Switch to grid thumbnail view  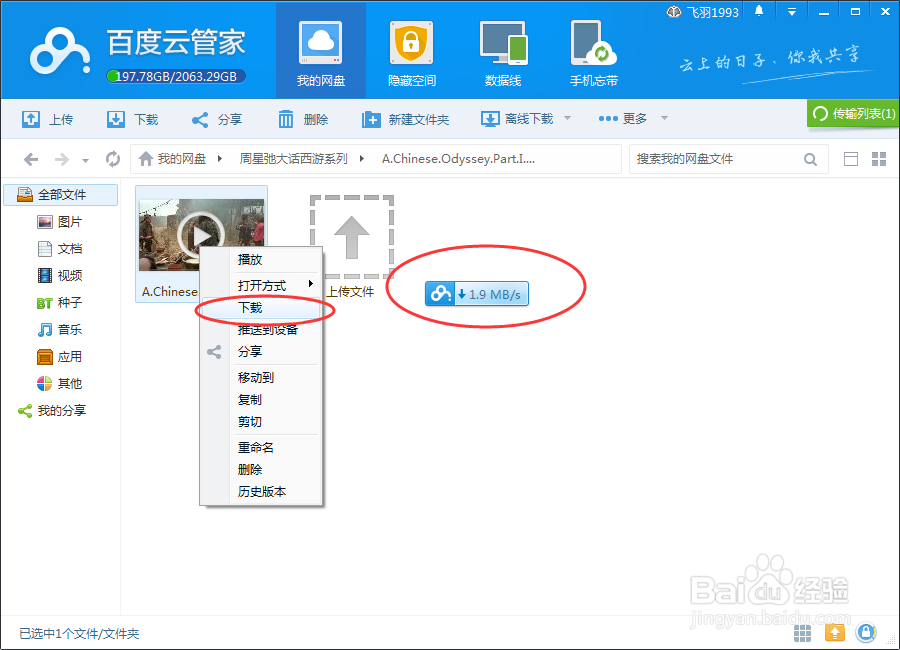pos(879,159)
